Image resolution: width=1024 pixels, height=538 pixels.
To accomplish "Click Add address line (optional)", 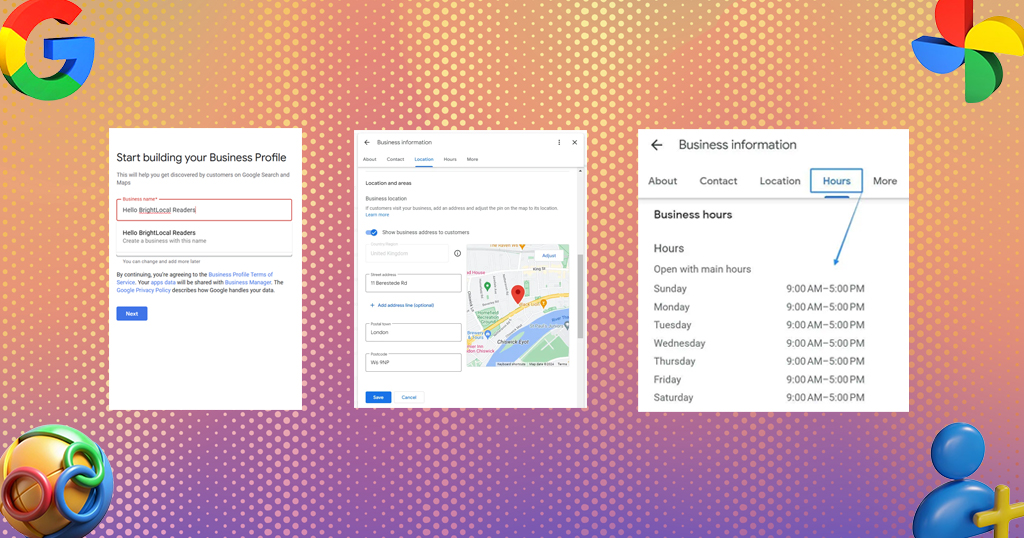I will (x=406, y=306).
